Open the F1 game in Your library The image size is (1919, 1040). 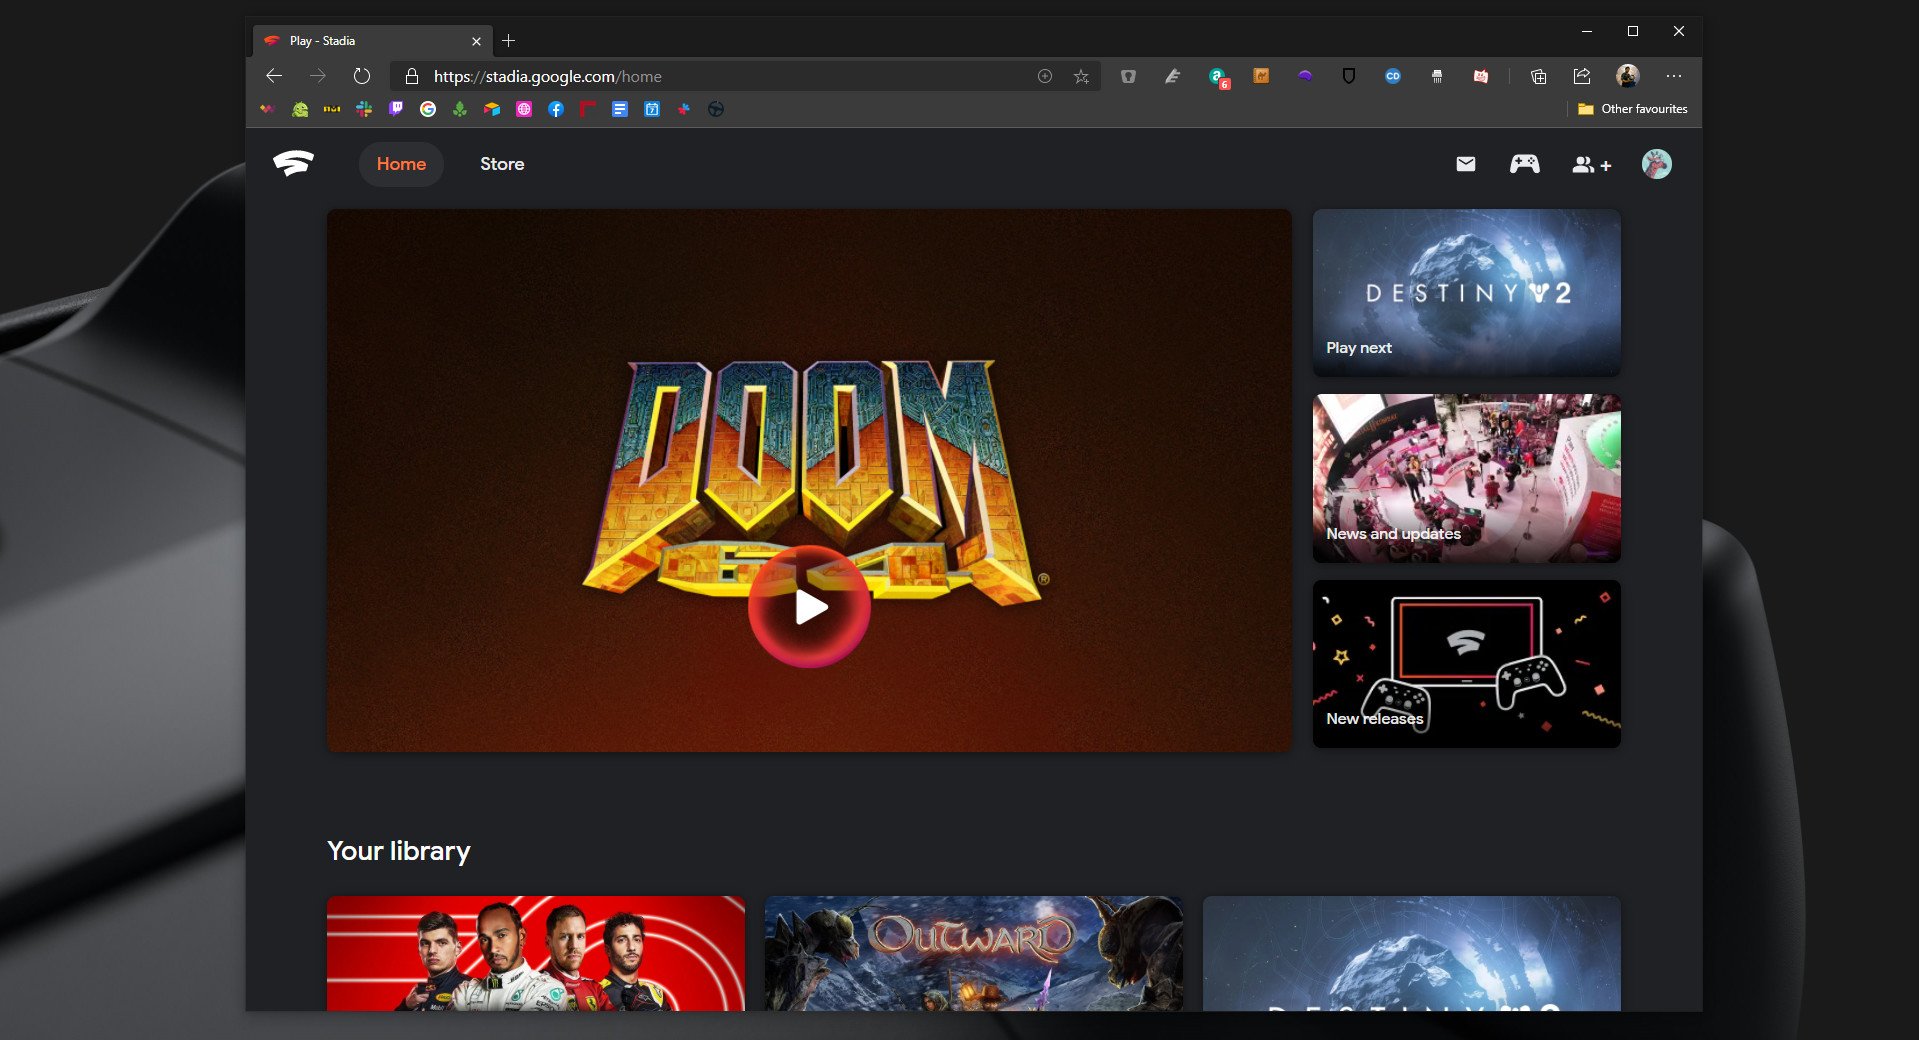[x=536, y=953]
